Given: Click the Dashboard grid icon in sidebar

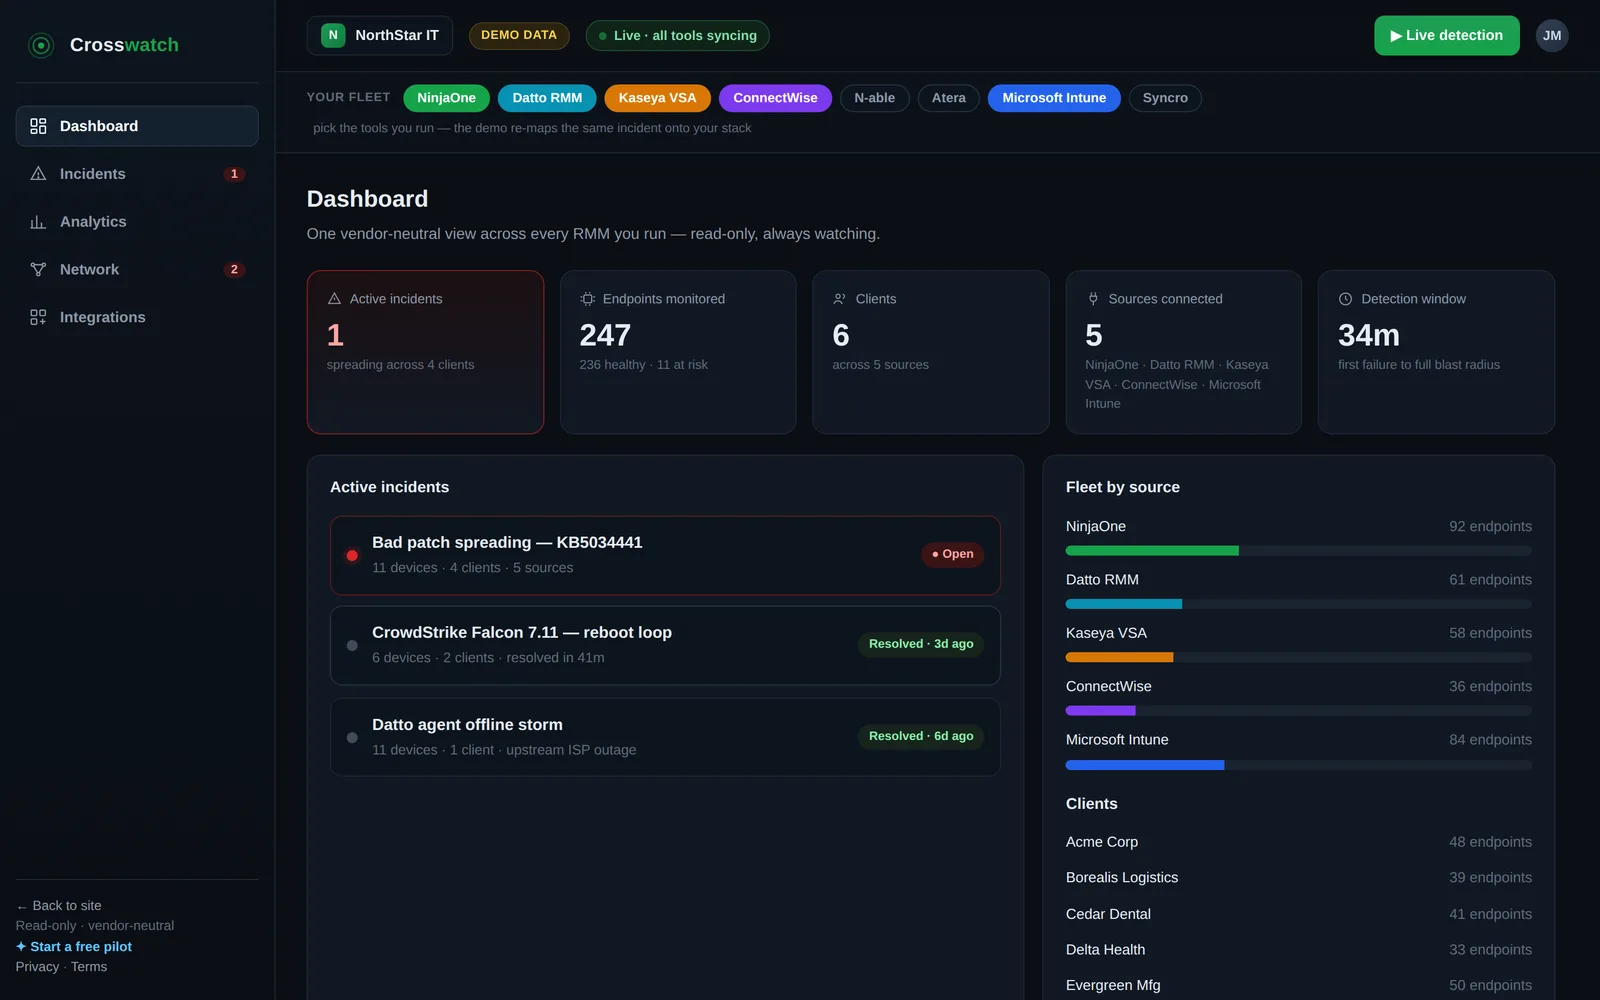Looking at the screenshot, I should [38, 126].
